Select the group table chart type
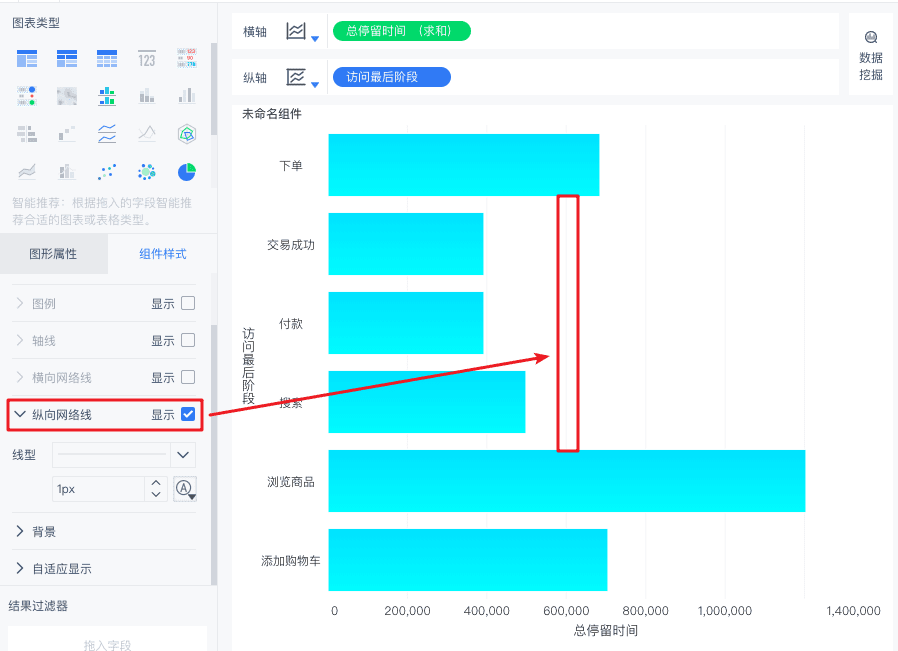Viewport: 898px width, 651px height. coord(27,58)
